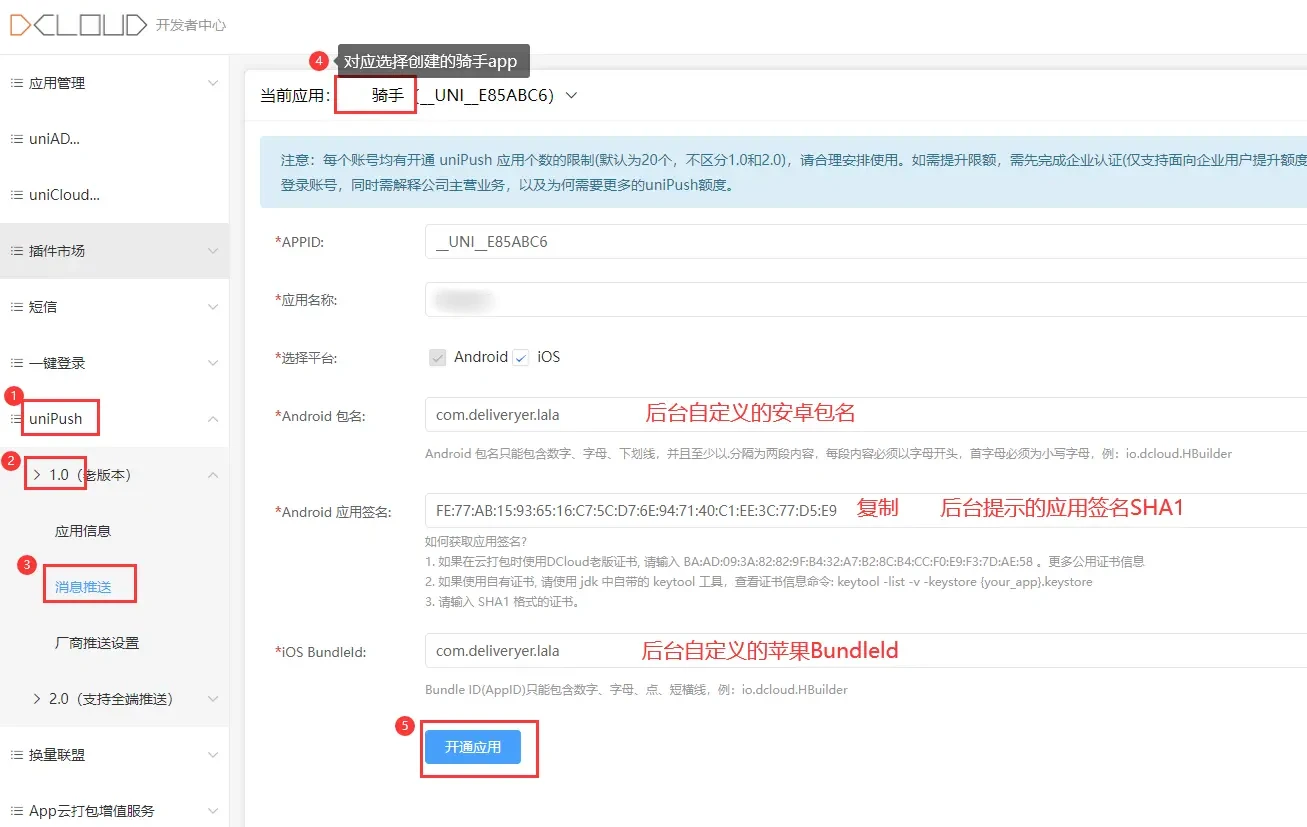Click the 如何获取应用签名? help text
The image size is (1307, 827).
point(476,542)
